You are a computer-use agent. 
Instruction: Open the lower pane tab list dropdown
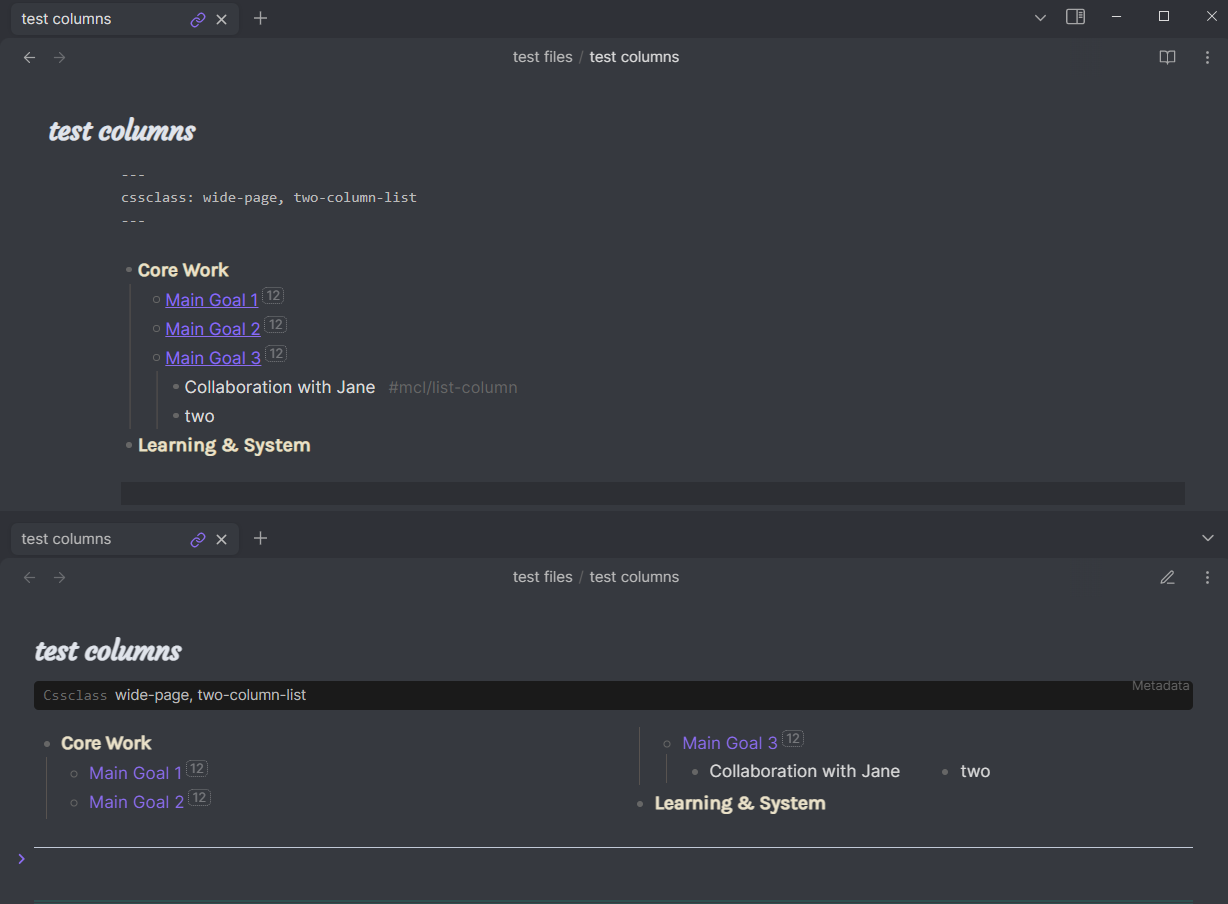click(1207, 538)
